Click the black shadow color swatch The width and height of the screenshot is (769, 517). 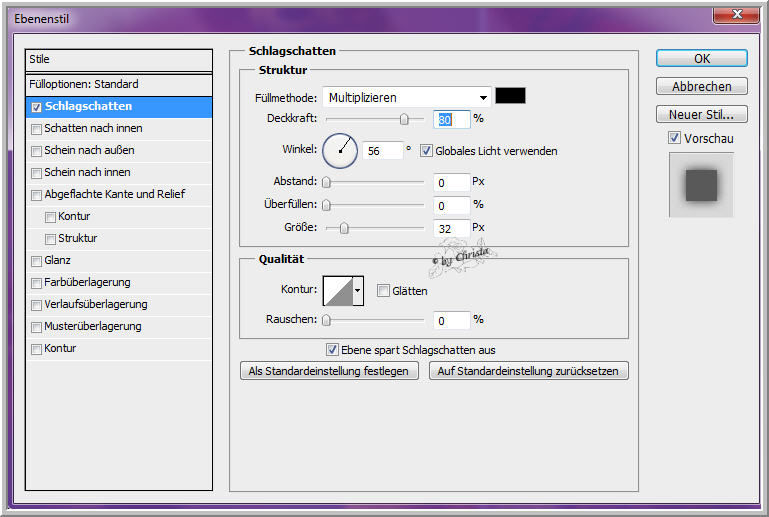point(510,96)
